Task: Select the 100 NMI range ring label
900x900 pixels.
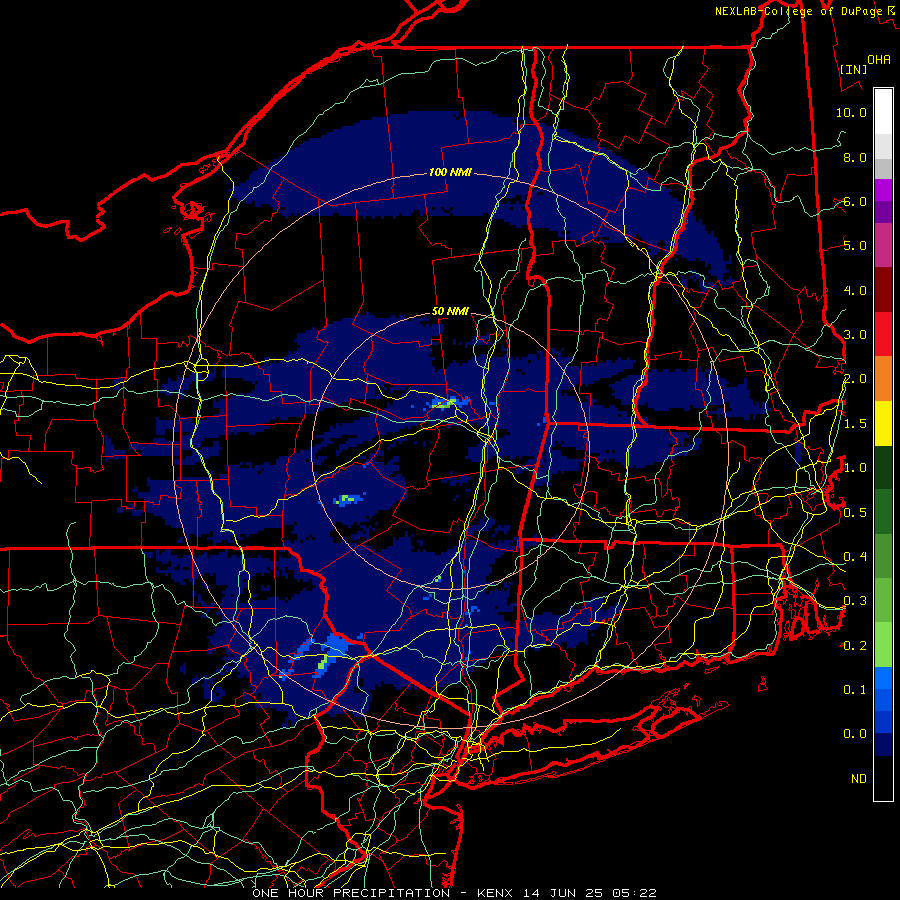Action: [450, 172]
